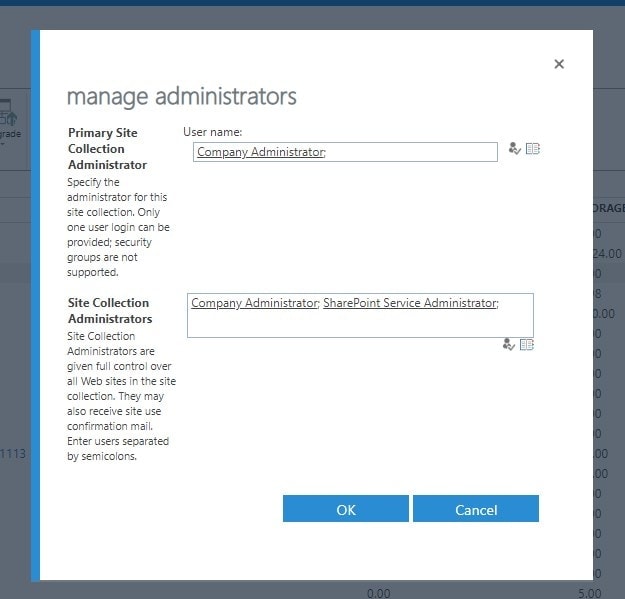This screenshot has height=599, width=625.
Task: Close the manage administrators dialog with X
Action: pyautogui.click(x=559, y=64)
